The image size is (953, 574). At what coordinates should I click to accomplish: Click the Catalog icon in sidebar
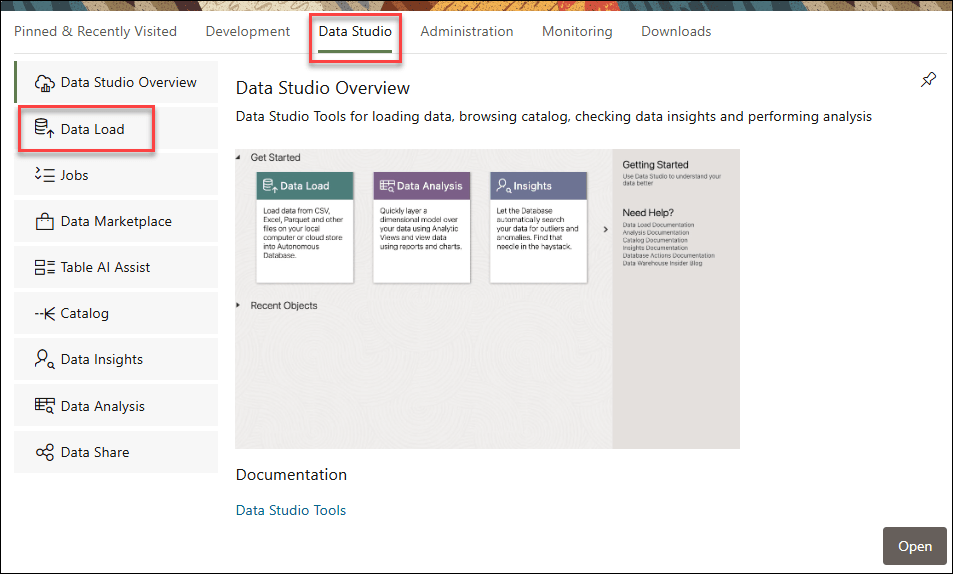(x=44, y=313)
